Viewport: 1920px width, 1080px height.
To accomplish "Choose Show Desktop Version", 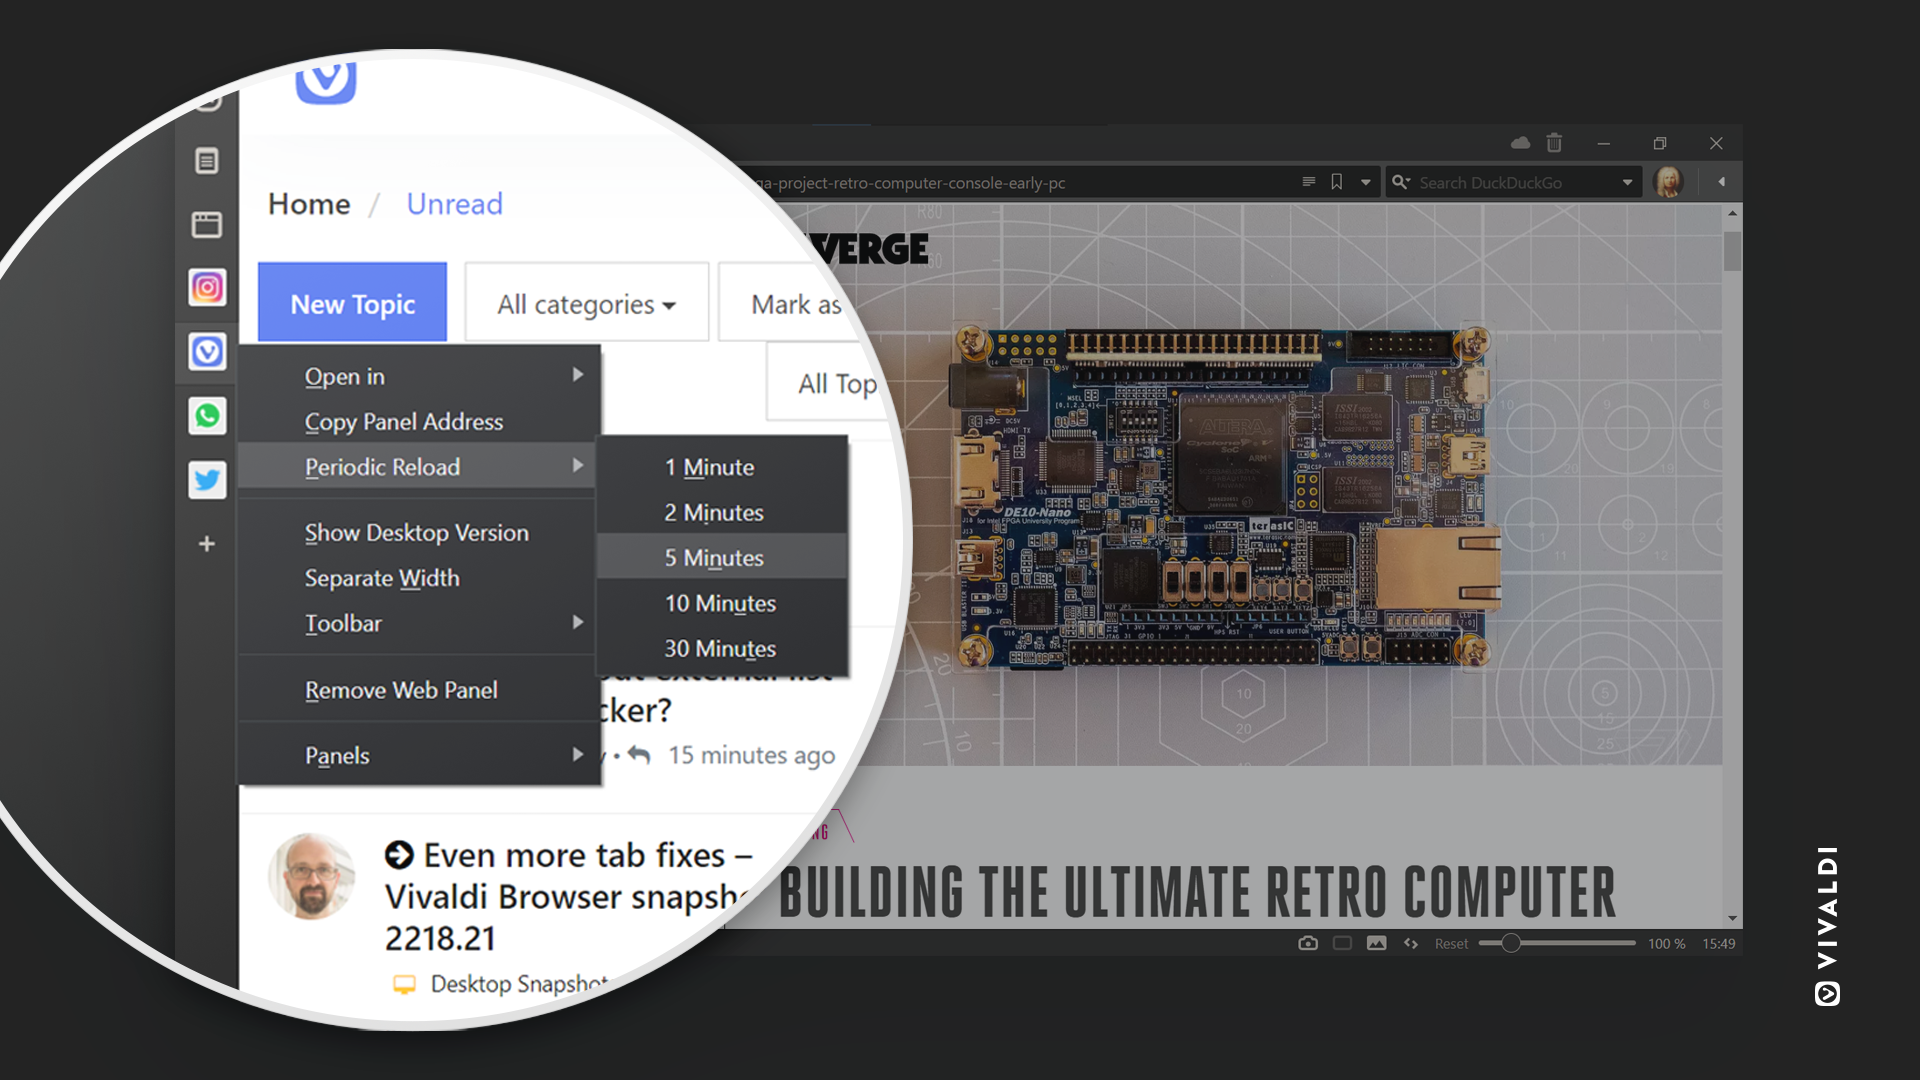I will 420,532.
